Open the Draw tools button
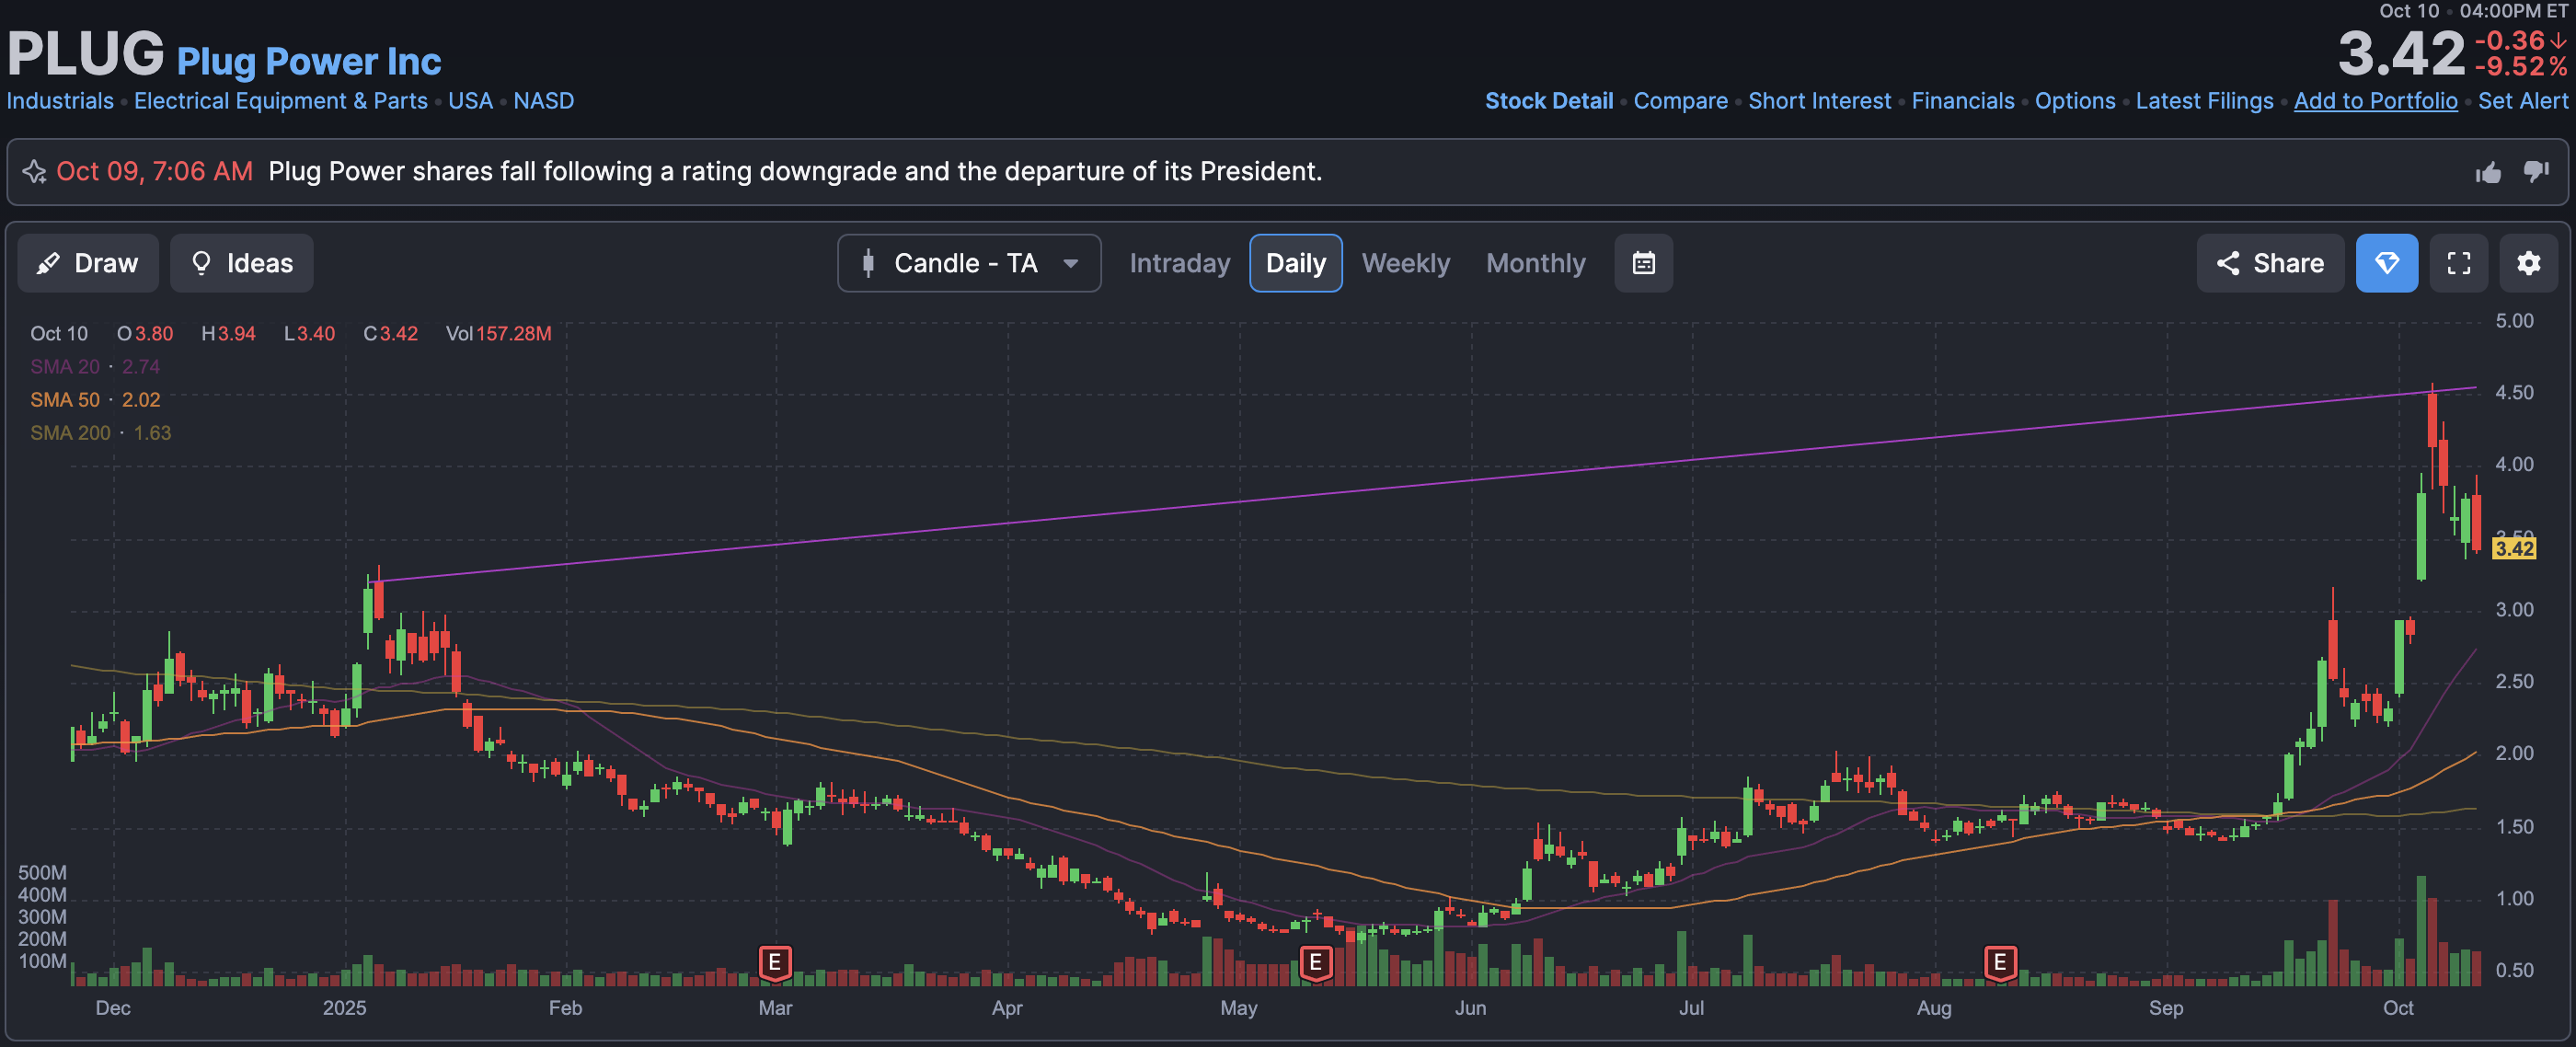 click(x=88, y=263)
